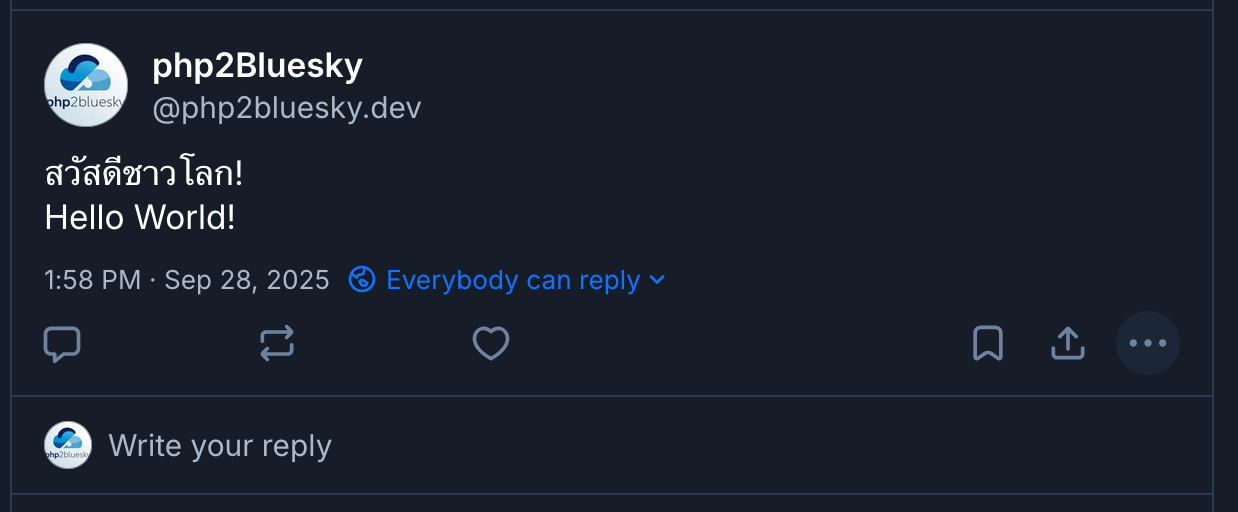Viewport: 1238px width, 512px height.
Task: Open the 'Everybody can reply' setting
Action: tap(512, 280)
